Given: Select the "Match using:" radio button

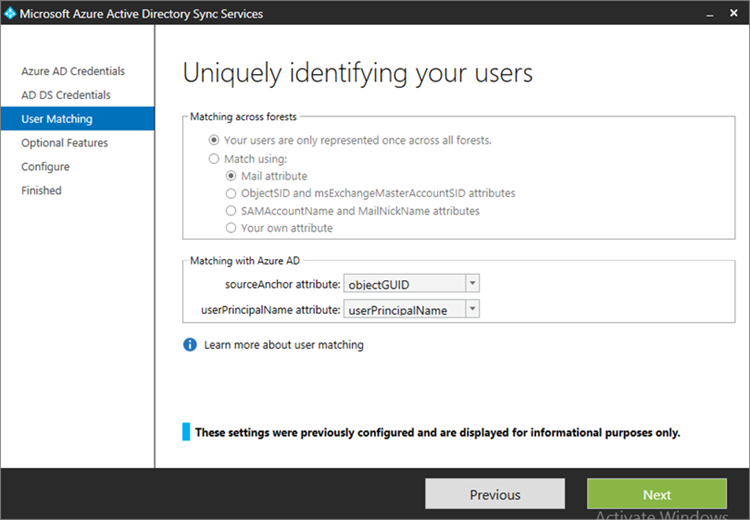Looking at the screenshot, I should click(x=214, y=159).
